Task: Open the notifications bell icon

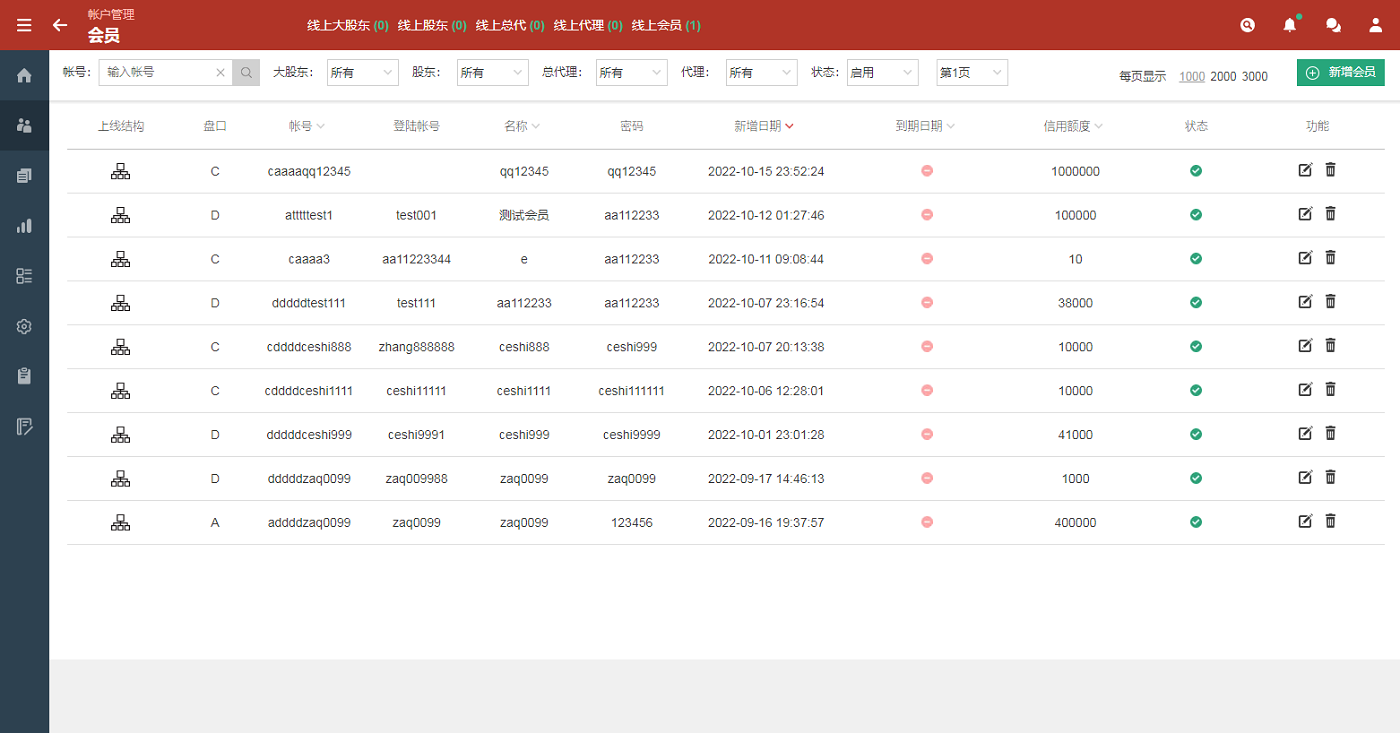Action: pos(1289,25)
